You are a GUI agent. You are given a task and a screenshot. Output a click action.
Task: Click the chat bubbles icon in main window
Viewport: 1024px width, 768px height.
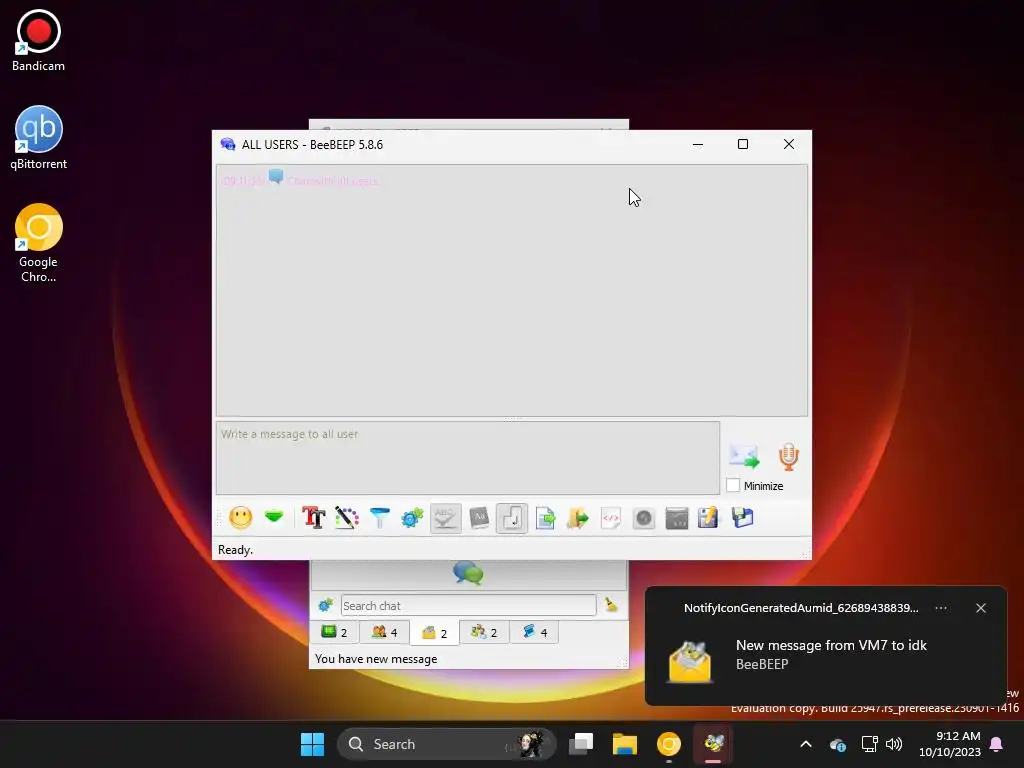point(468,573)
